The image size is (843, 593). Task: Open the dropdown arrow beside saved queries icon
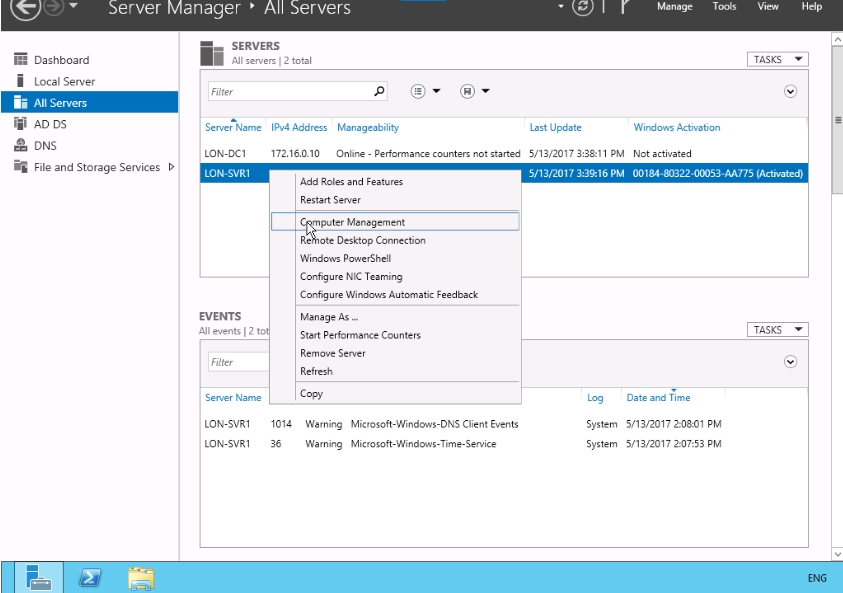point(485,91)
